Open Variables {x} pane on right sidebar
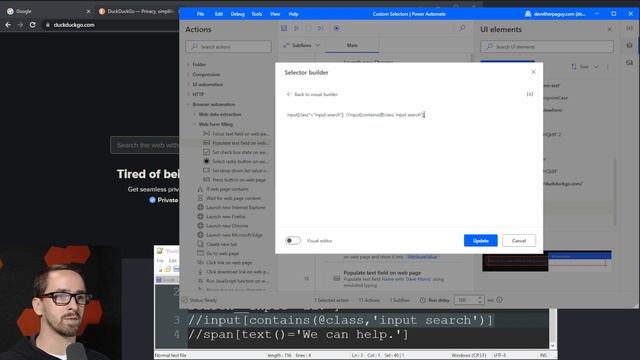Image resolution: width=640 pixels, height=360 pixels. click(x=629, y=28)
